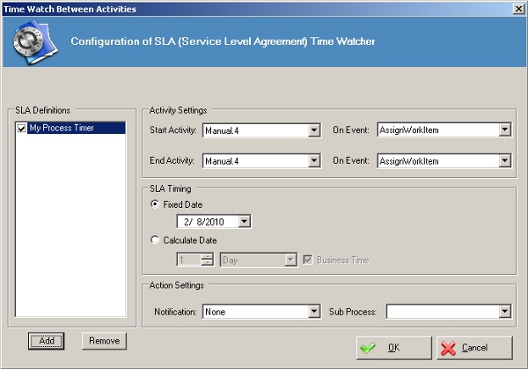Open the End Activity dropdown
This screenshot has width=528, height=369.
point(314,161)
